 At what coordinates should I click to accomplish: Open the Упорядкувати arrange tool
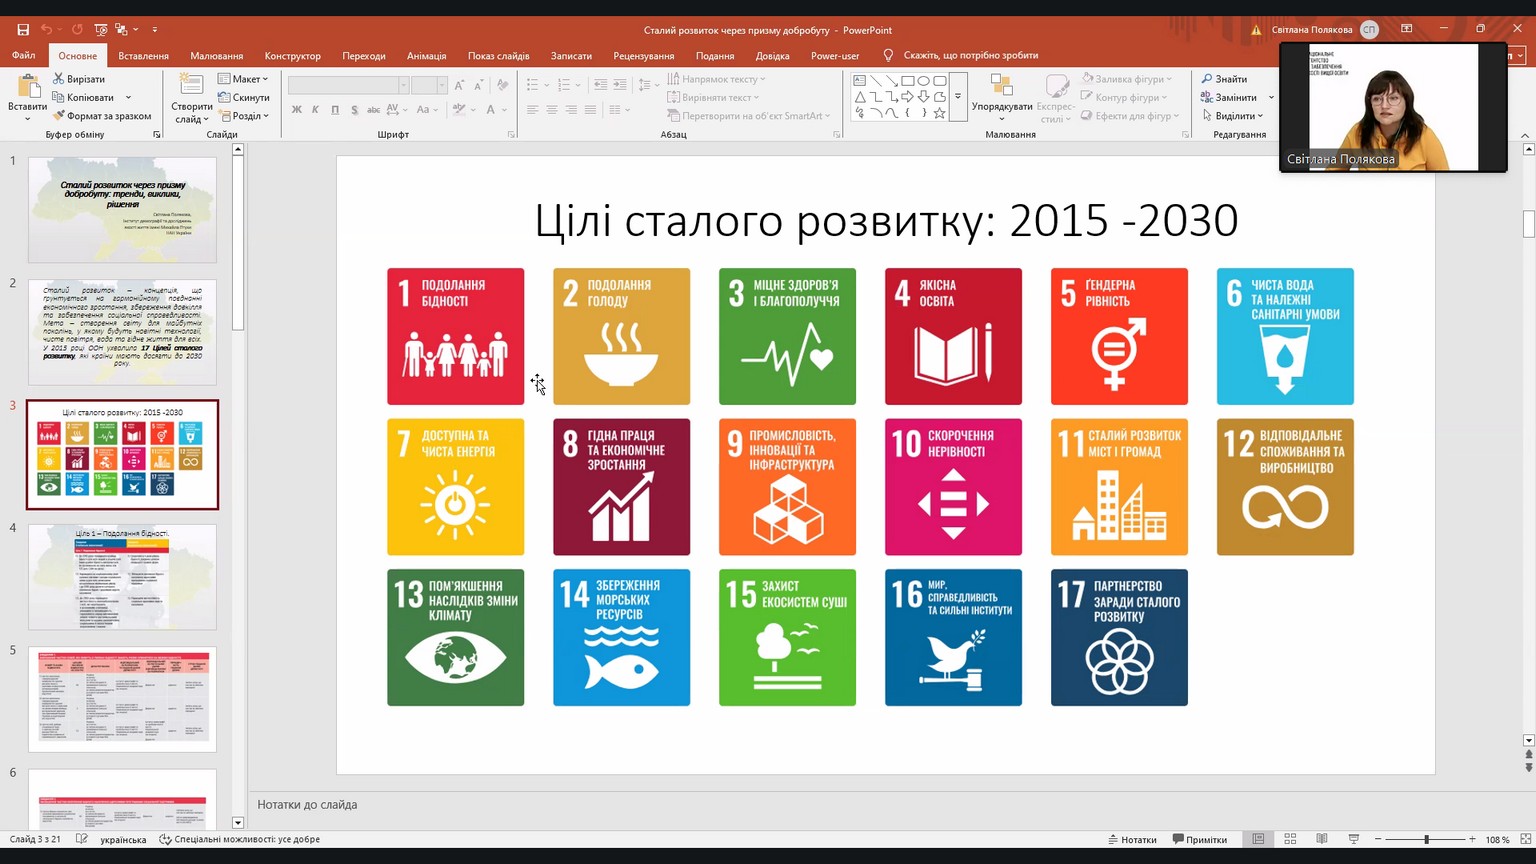coord(1001,94)
